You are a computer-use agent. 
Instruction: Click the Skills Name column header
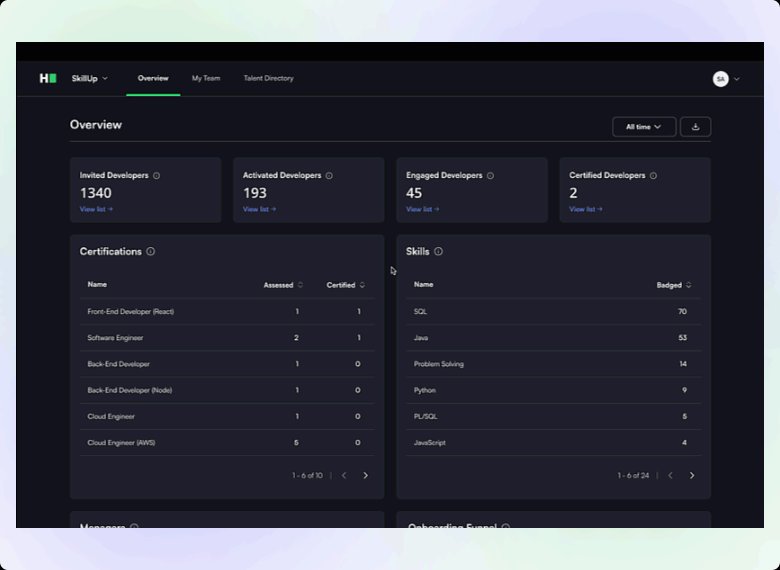(423, 285)
